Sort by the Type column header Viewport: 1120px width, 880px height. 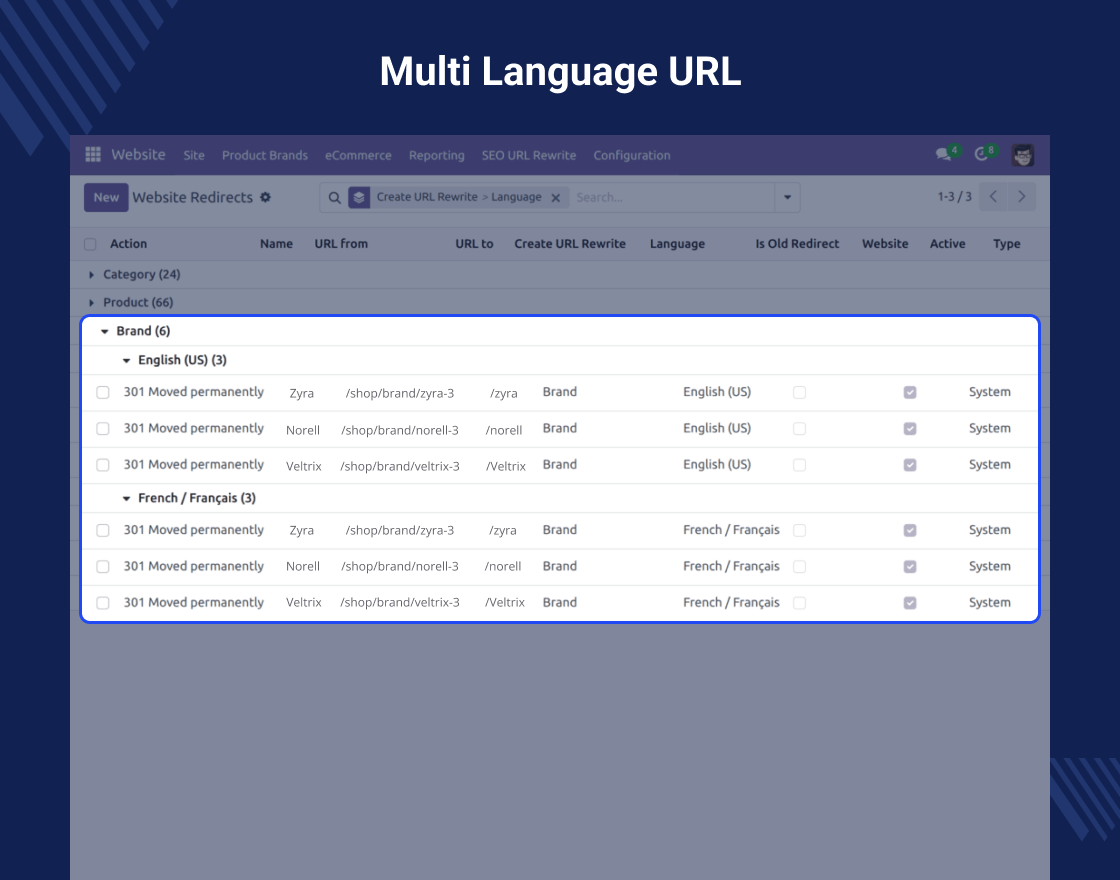point(1006,244)
